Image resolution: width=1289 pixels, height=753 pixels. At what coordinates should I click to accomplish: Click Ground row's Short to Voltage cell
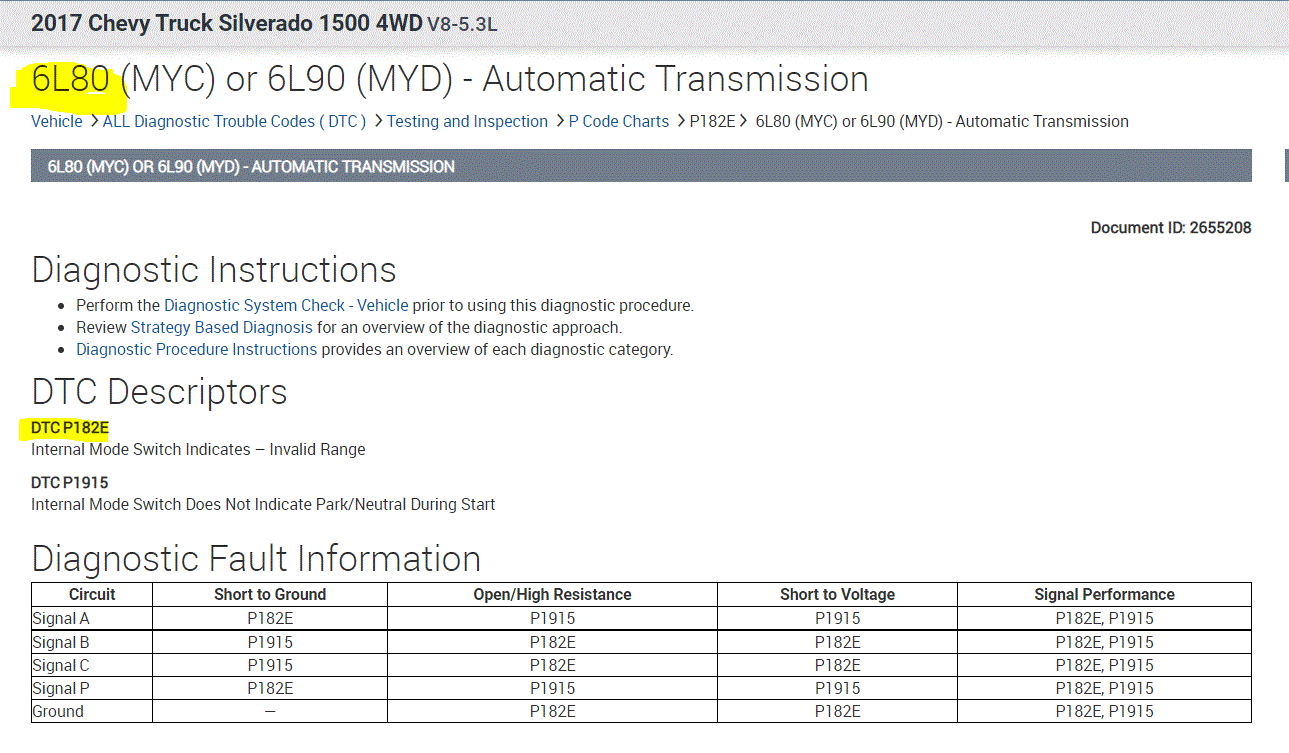[837, 711]
